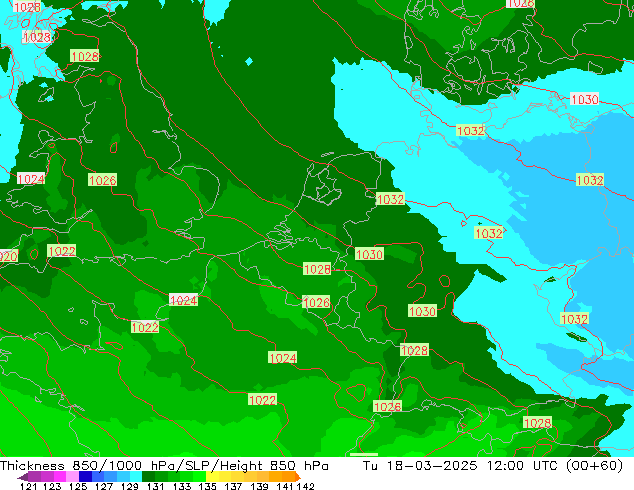Click the legend value '137'
The width and height of the screenshot is (634, 490).
[233, 486]
